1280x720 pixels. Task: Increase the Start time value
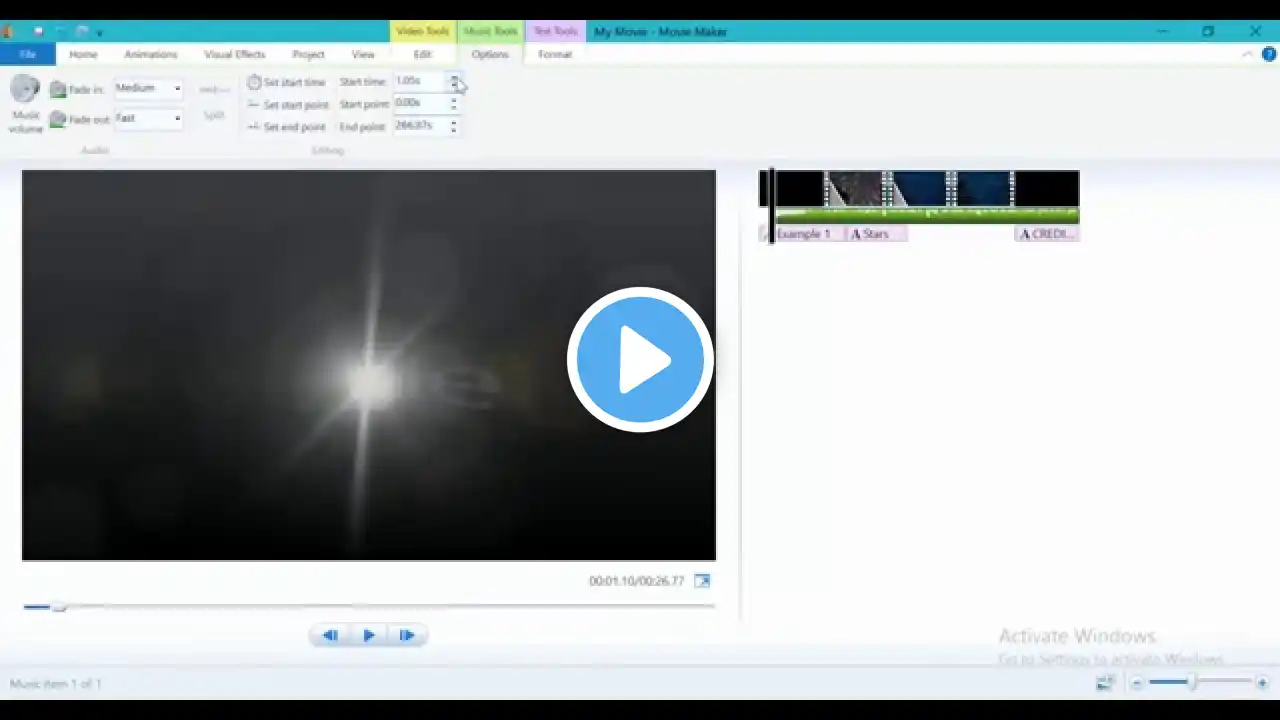(x=454, y=77)
